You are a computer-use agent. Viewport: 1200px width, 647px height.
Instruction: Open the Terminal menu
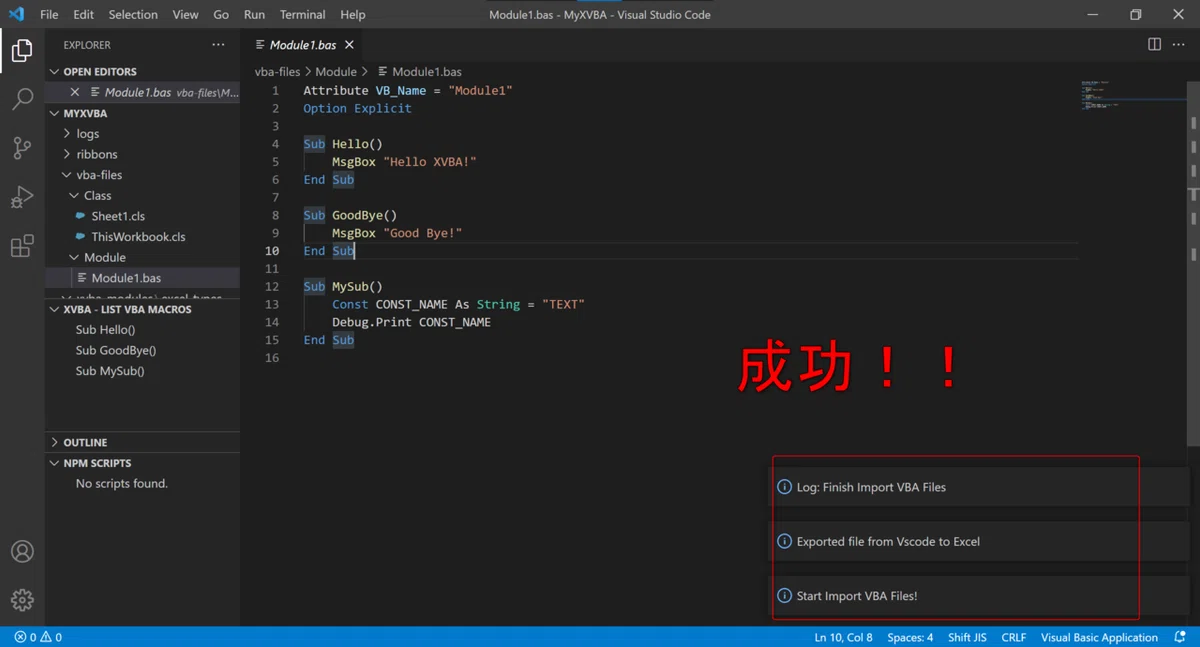coord(302,15)
